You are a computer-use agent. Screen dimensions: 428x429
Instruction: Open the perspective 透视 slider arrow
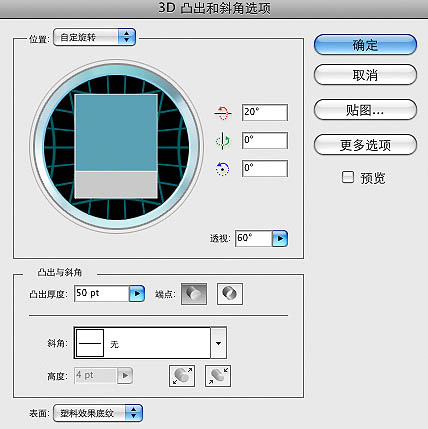pyautogui.click(x=280, y=238)
